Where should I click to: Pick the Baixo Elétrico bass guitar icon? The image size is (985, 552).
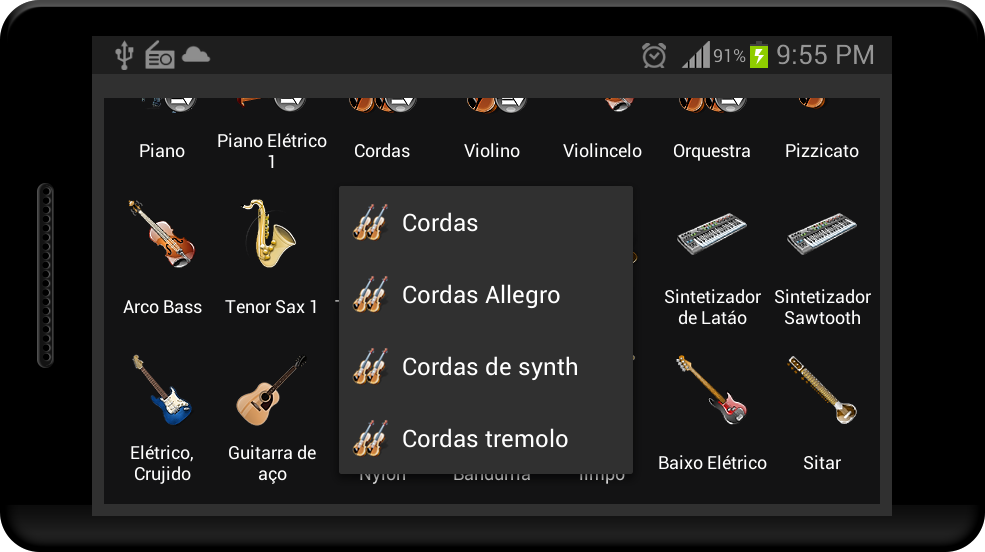tap(712, 389)
